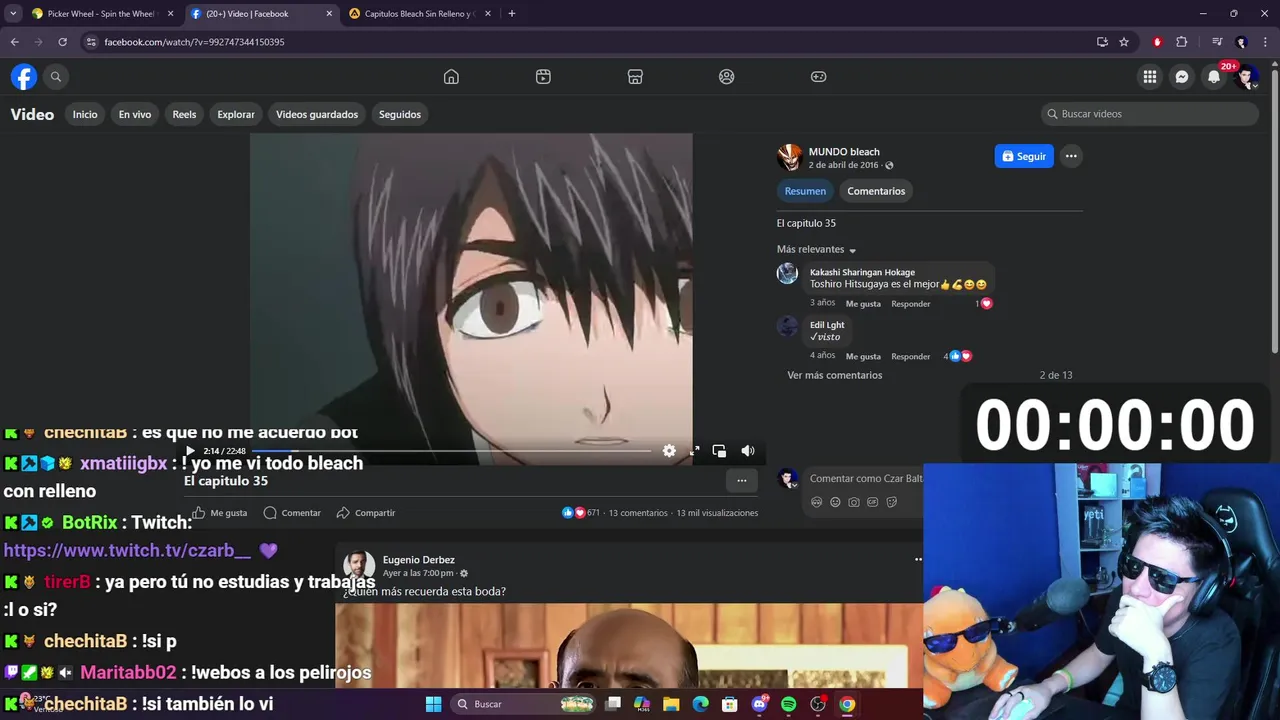Open the three-dot menu below video title
Viewport: 1280px width, 720px height.
point(741,481)
